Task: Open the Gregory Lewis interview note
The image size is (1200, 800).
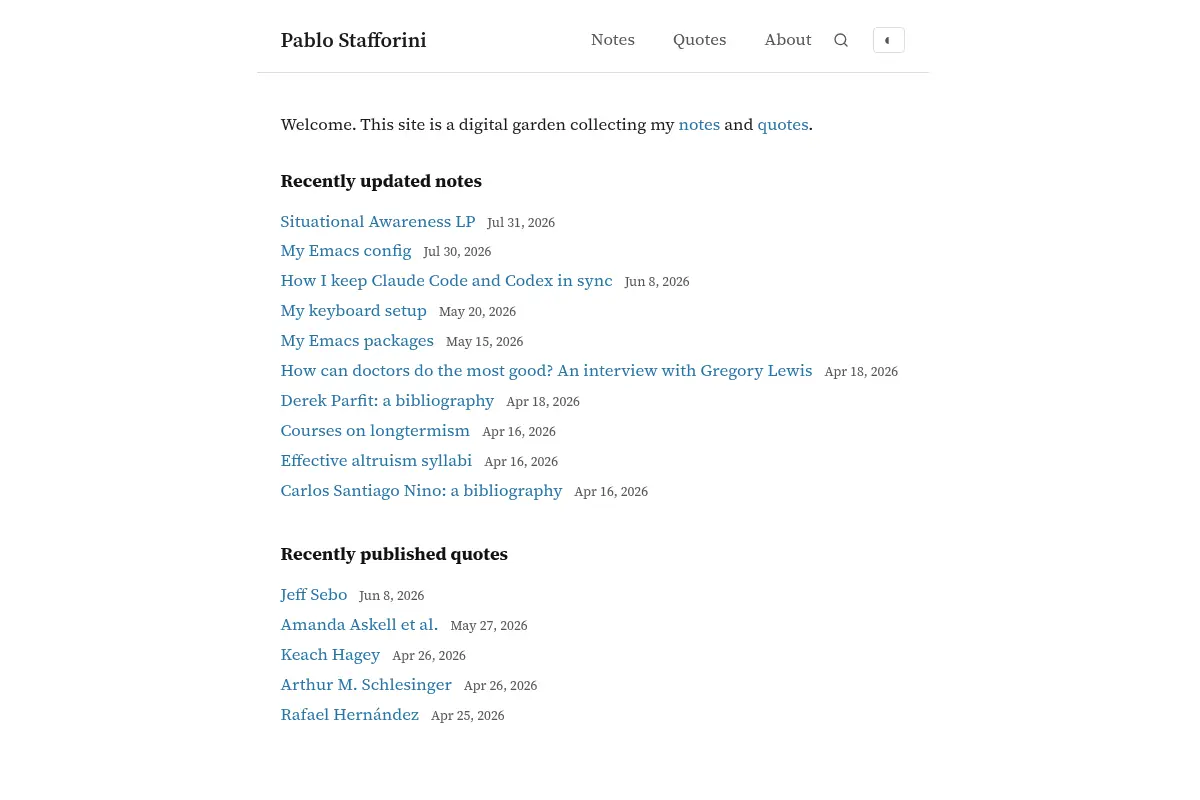Action: 547,371
